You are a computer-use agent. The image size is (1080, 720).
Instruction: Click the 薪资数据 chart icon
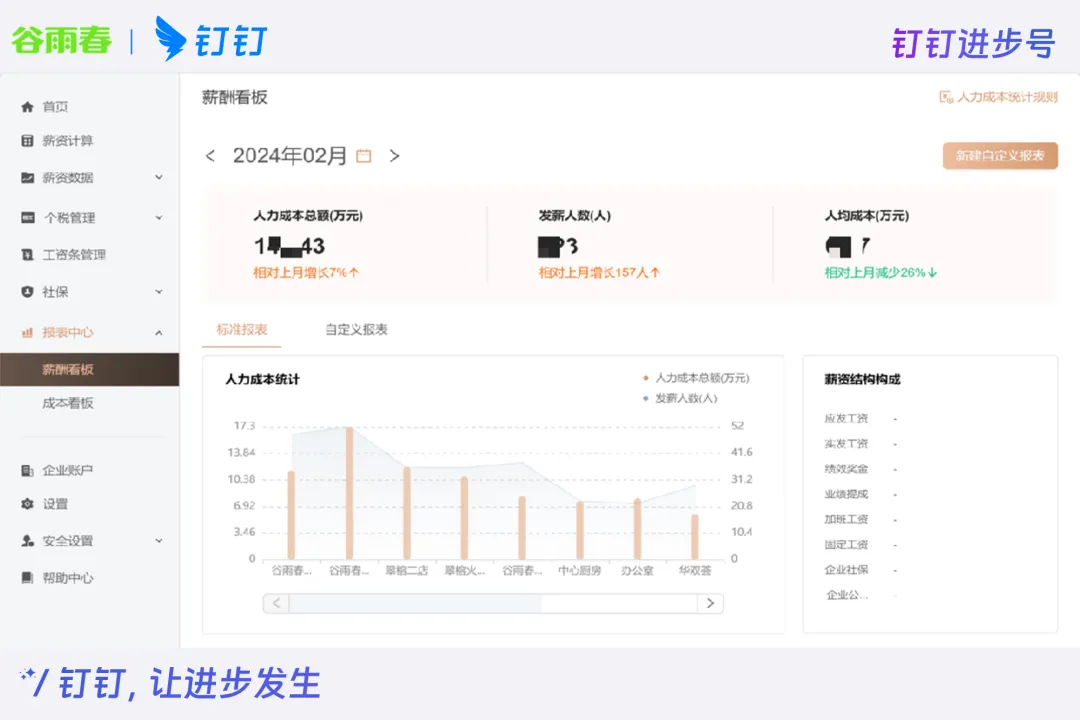coord(28,178)
